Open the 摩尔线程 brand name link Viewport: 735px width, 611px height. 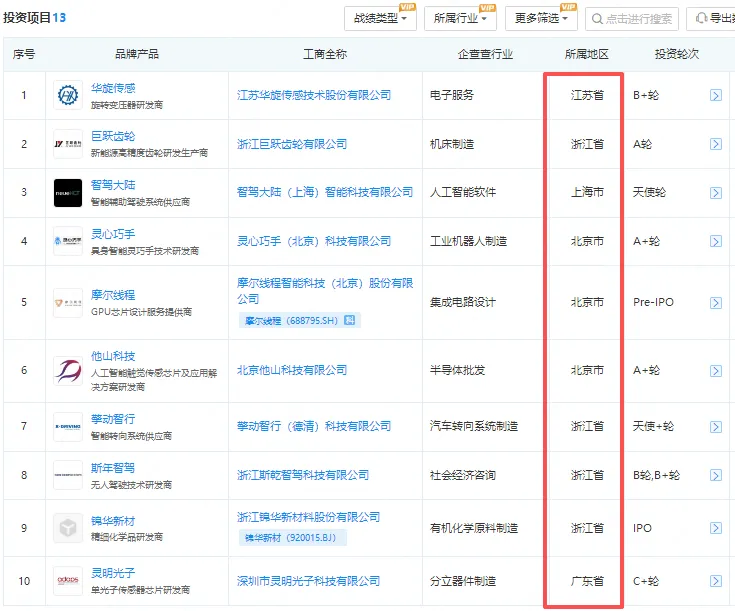pyautogui.click(x=113, y=295)
